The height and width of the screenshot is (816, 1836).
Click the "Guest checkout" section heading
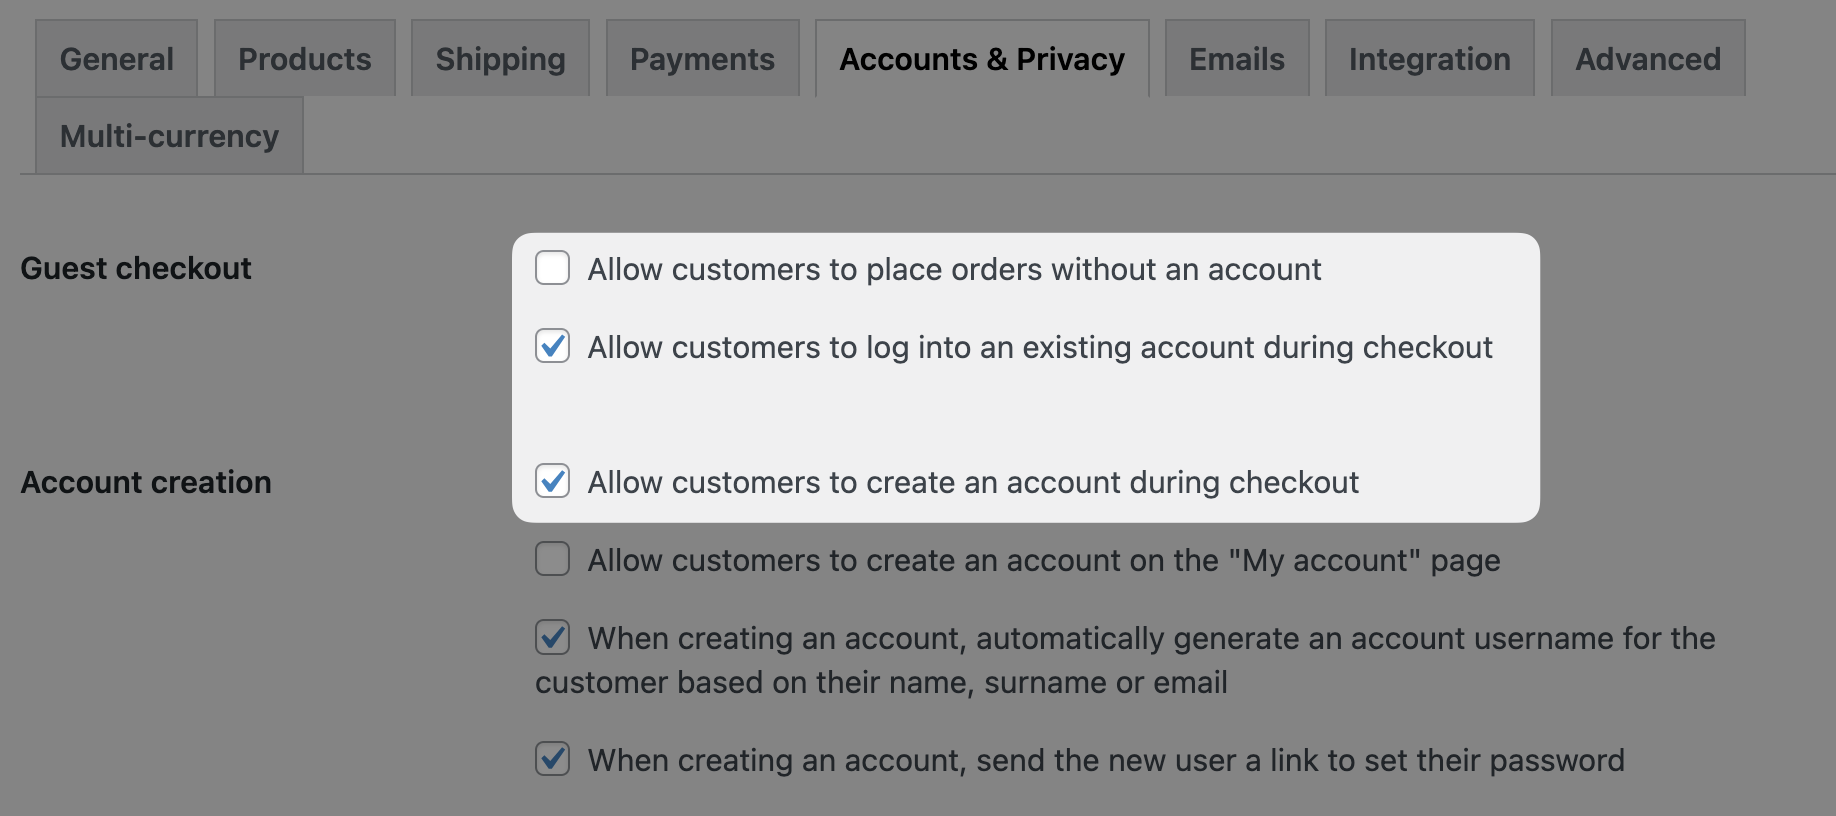(x=136, y=268)
